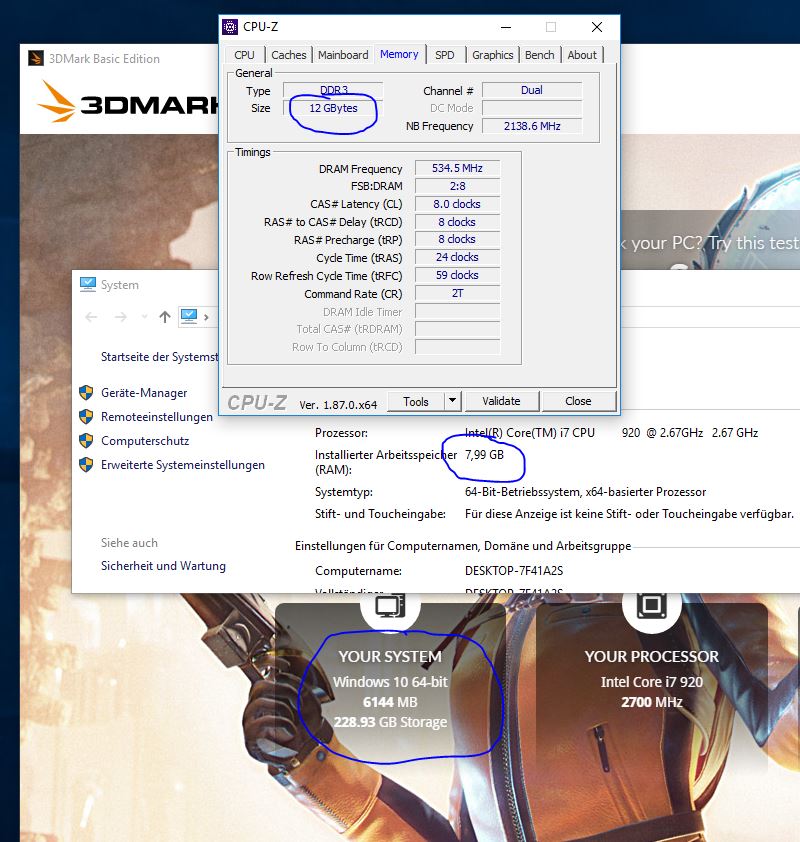Image resolution: width=800 pixels, height=842 pixels.
Task: Click the Dual channel field
Action: pyautogui.click(x=532, y=90)
